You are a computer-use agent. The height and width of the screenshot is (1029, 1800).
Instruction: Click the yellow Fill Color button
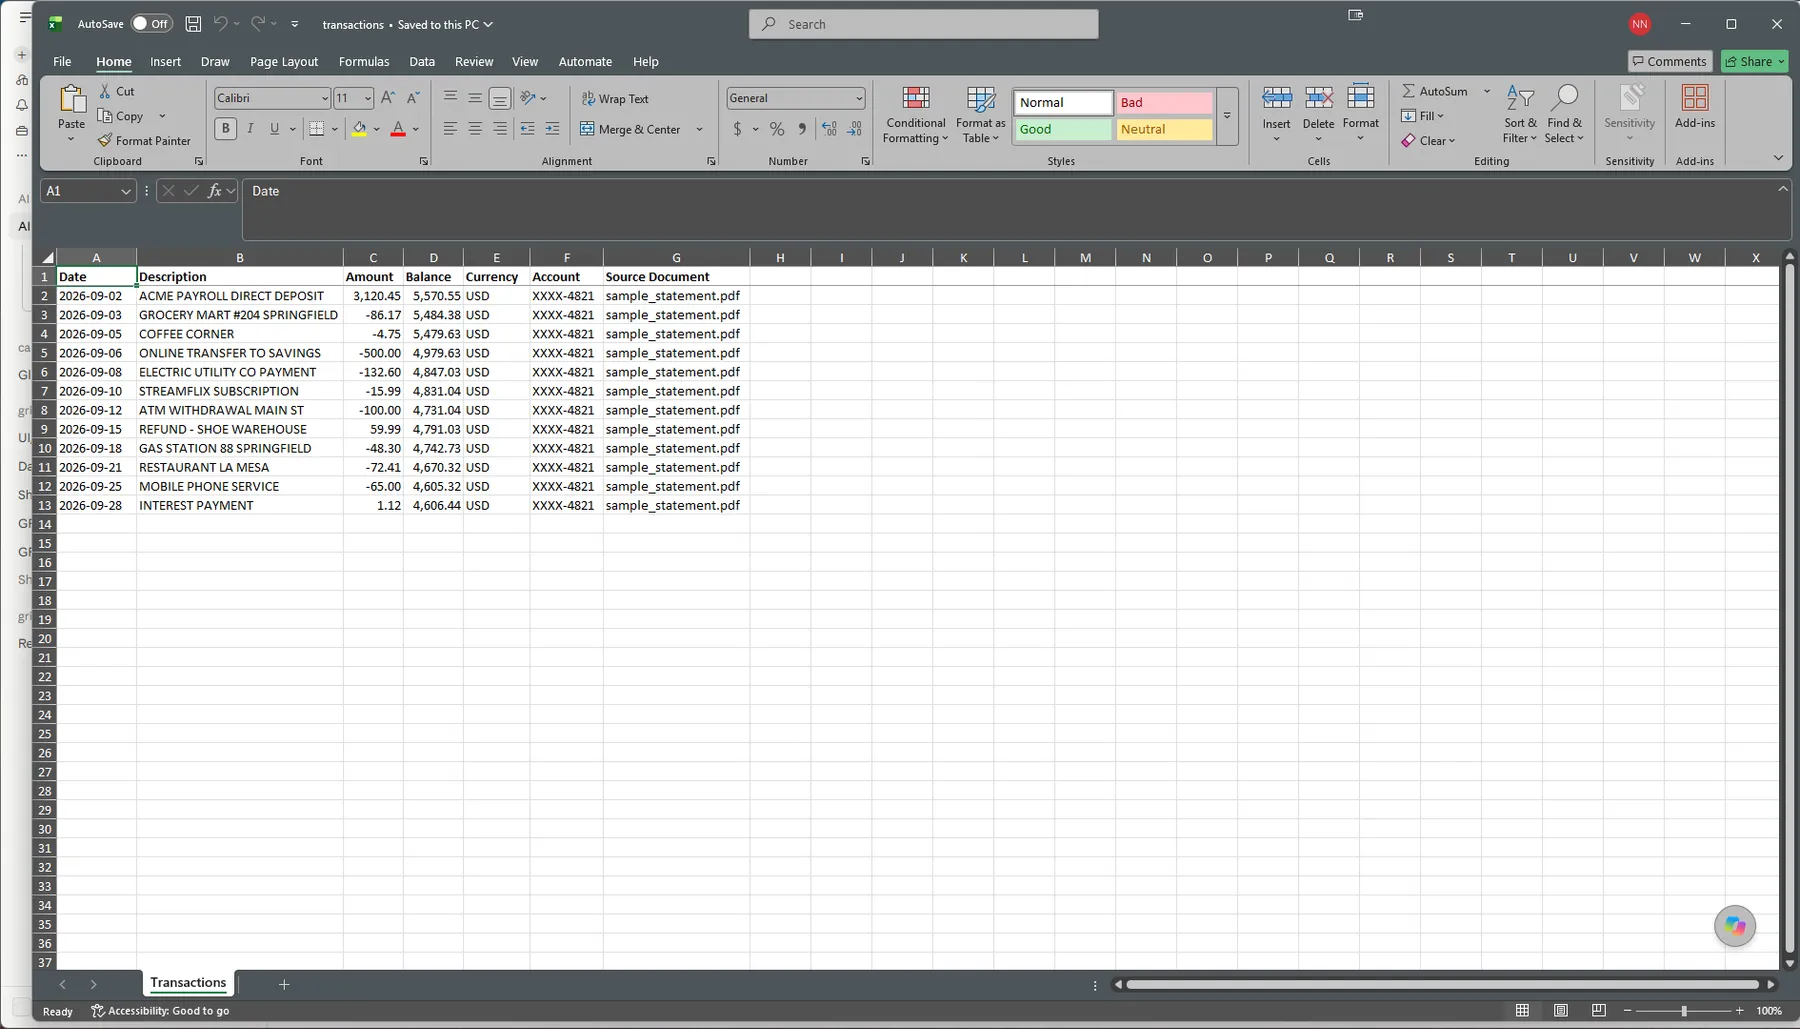pyautogui.click(x=359, y=129)
